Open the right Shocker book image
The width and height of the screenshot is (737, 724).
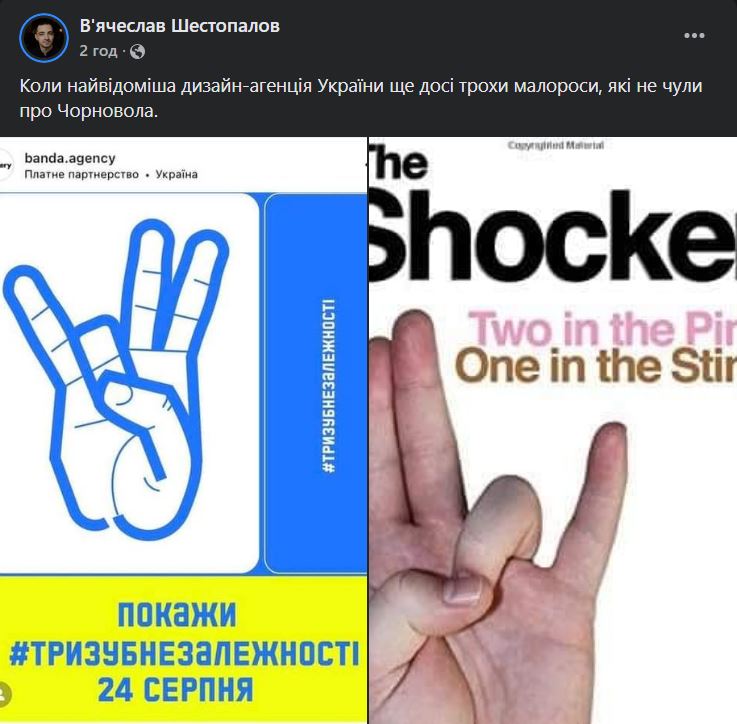pyautogui.click(x=553, y=430)
